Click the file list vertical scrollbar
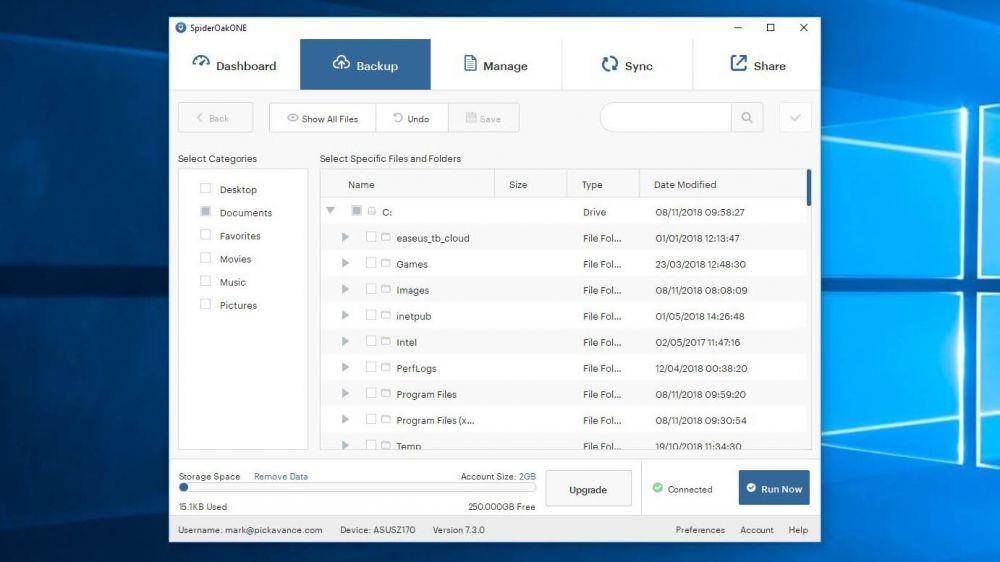1000x562 pixels. [809, 188]
